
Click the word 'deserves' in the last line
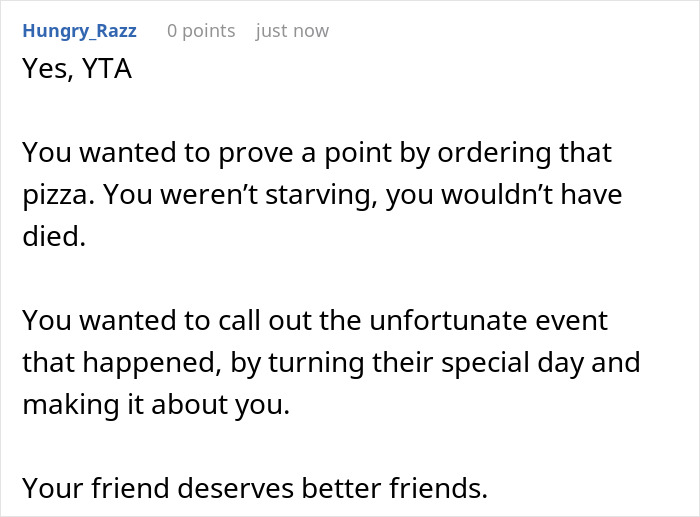pyautogui.click(x=236, y=487)
